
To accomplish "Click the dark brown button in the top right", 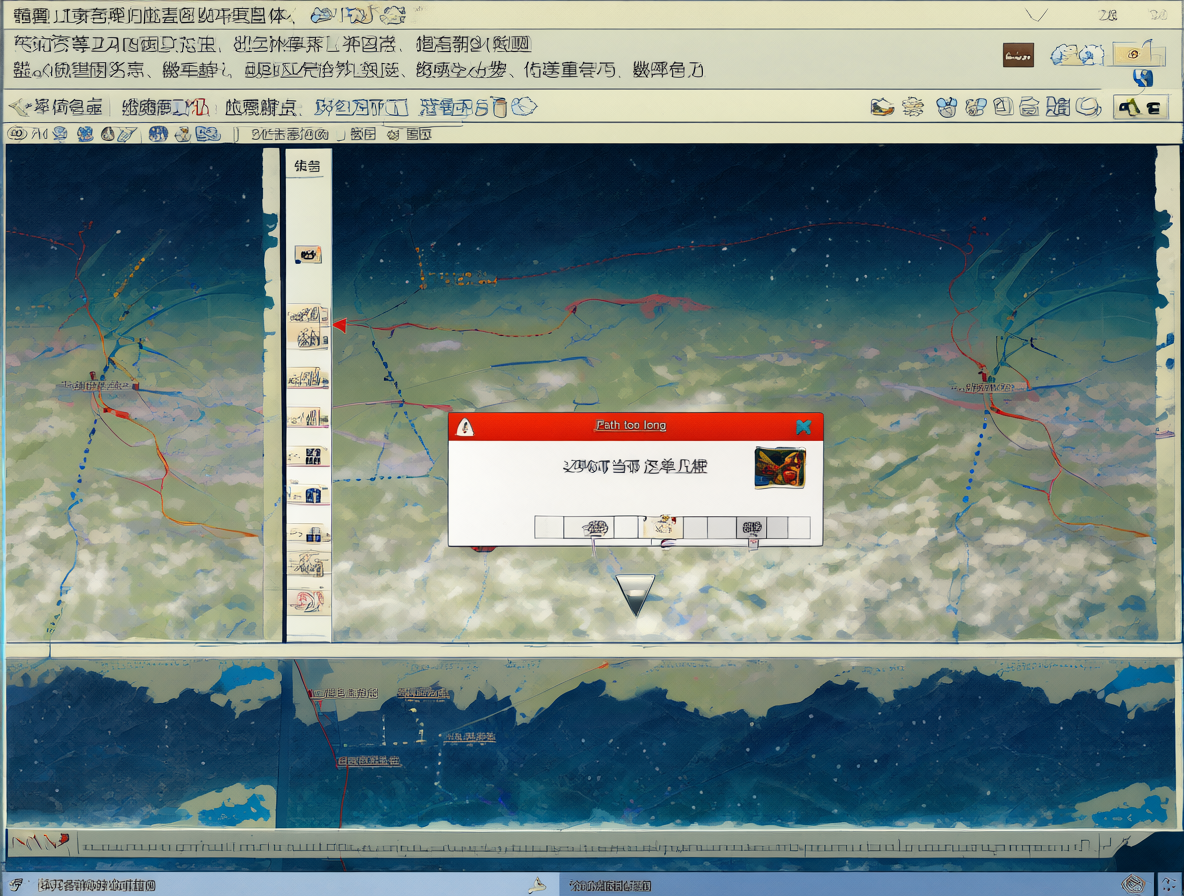I will coord(1018,55).
